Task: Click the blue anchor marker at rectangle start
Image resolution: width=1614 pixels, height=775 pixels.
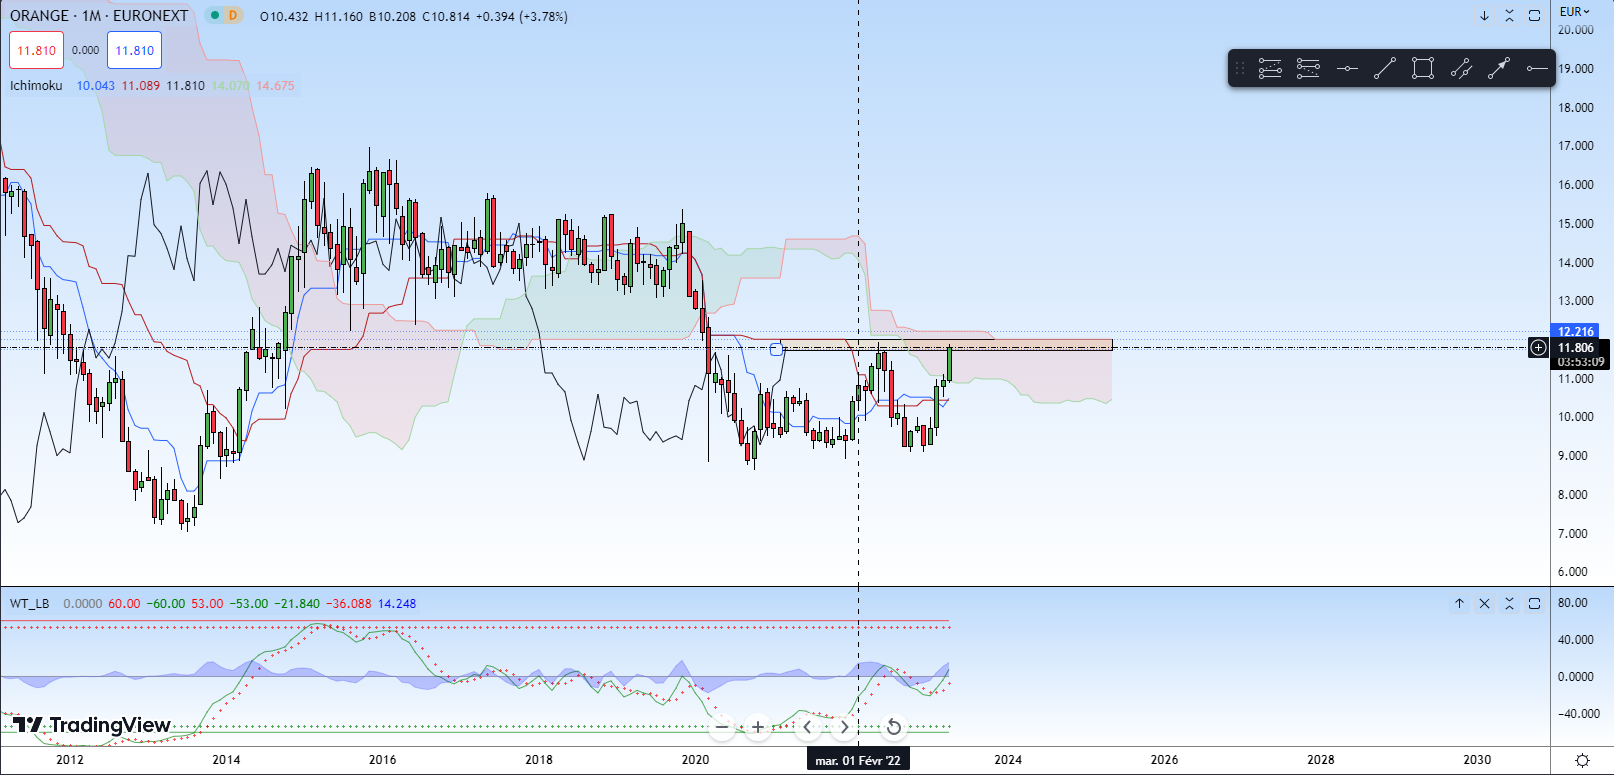Action: tap(777, 349)
